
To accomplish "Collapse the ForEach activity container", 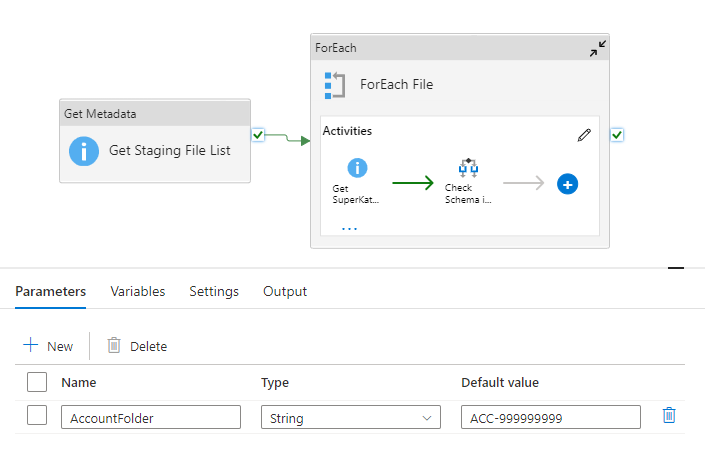I will click(597, 48).
